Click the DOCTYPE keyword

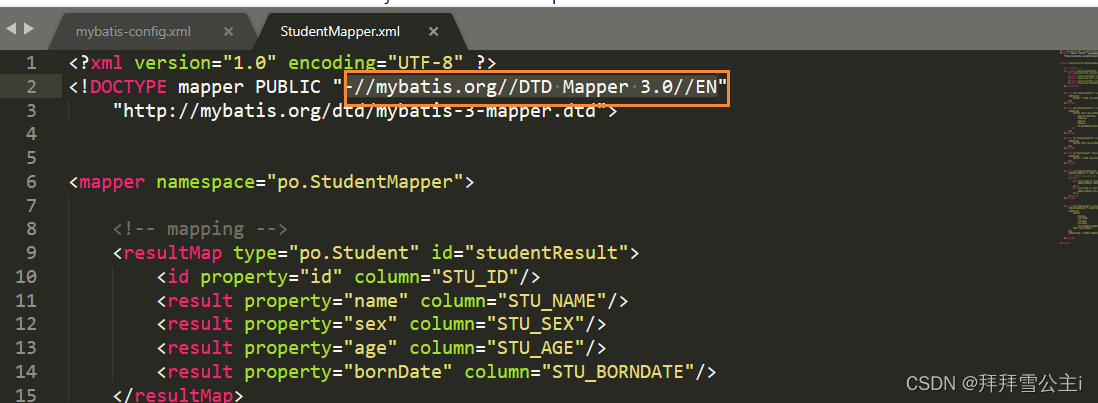128,87
